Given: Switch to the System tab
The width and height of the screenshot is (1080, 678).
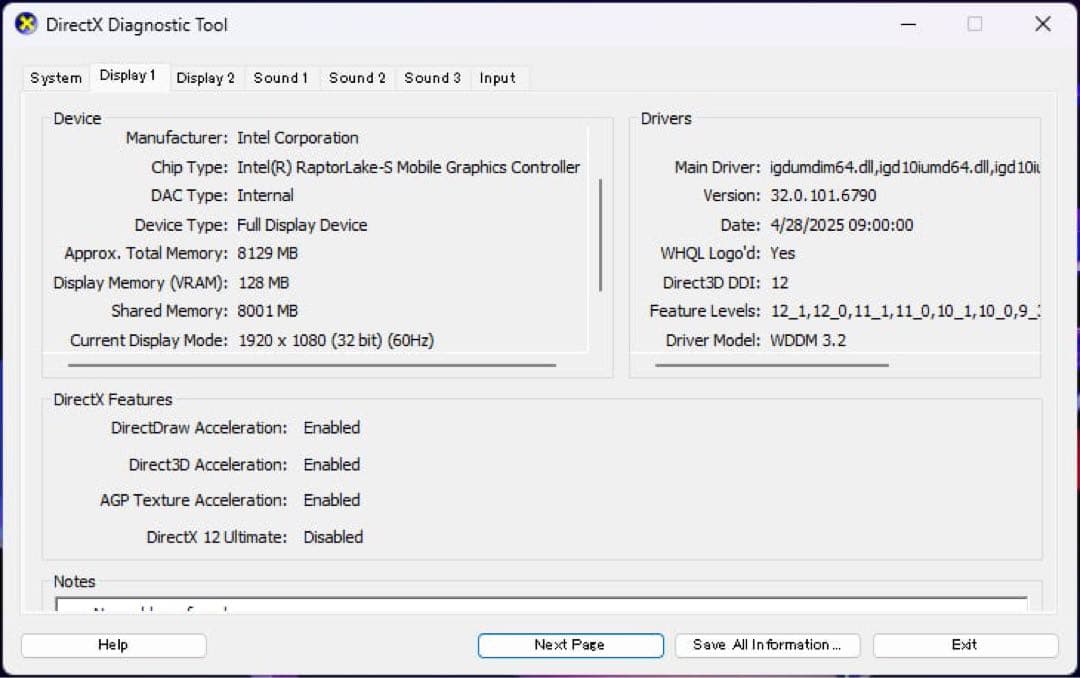Looking at the screenshot, I should pos(55,78).
